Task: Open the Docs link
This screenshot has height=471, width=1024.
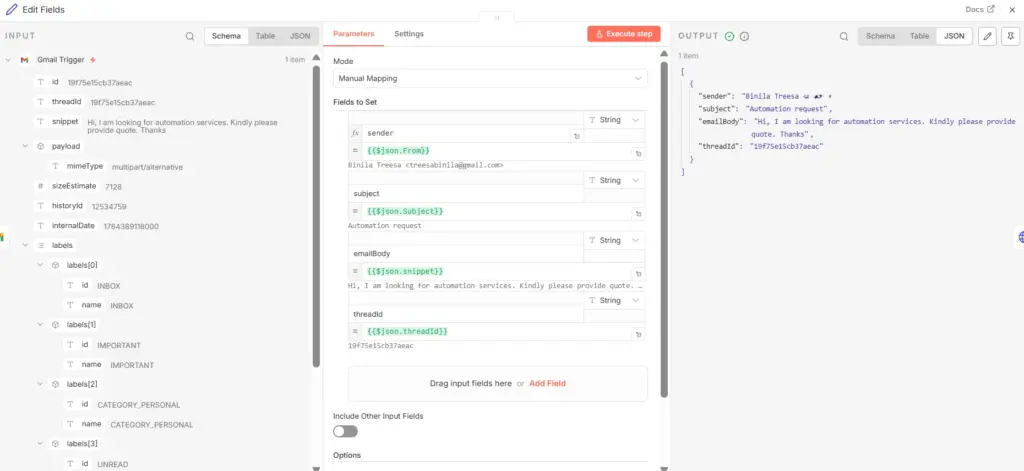Action: (980, 10)
